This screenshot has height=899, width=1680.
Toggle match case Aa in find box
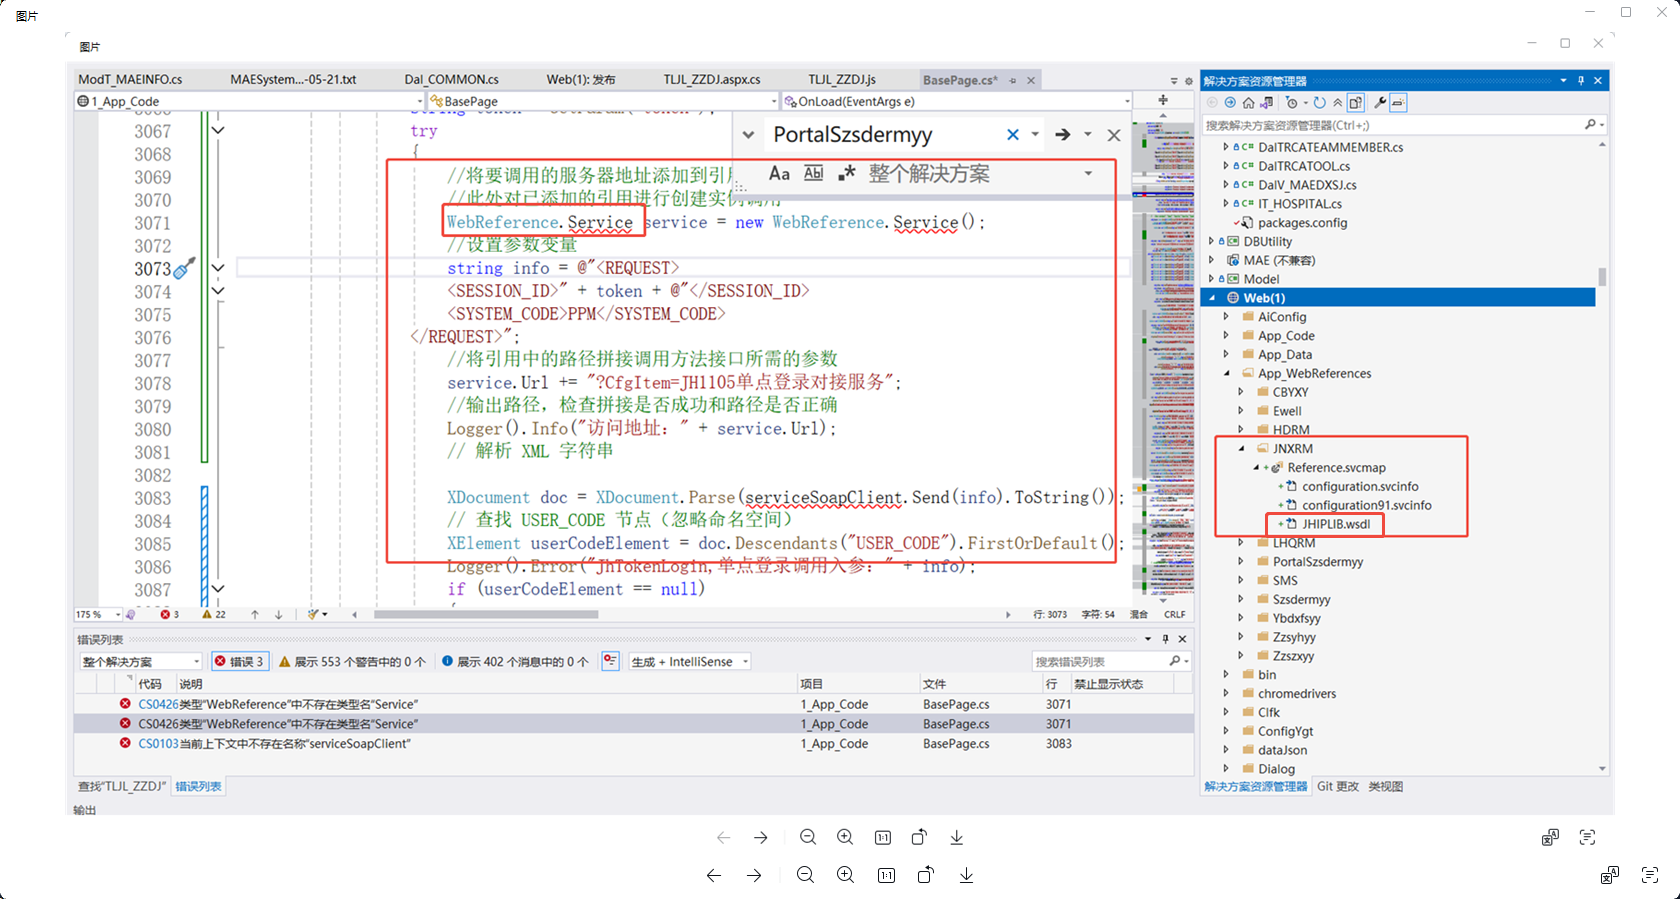point(779,173)
